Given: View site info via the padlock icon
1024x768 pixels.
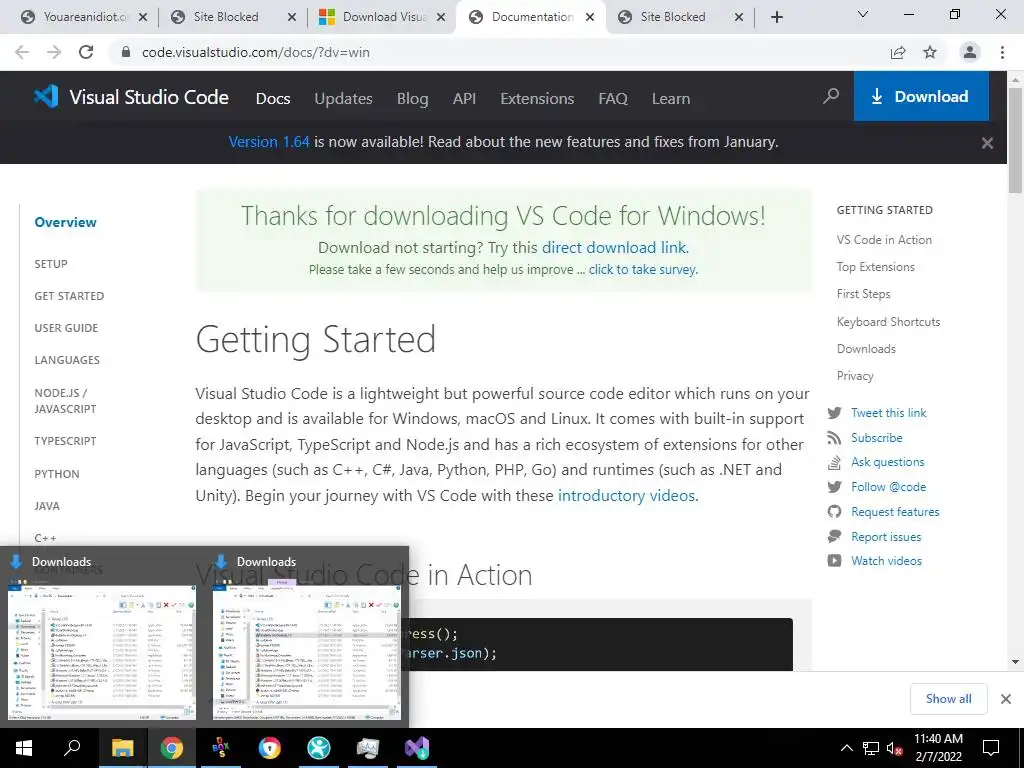Looking at the screenshot, I should [126, 52].
